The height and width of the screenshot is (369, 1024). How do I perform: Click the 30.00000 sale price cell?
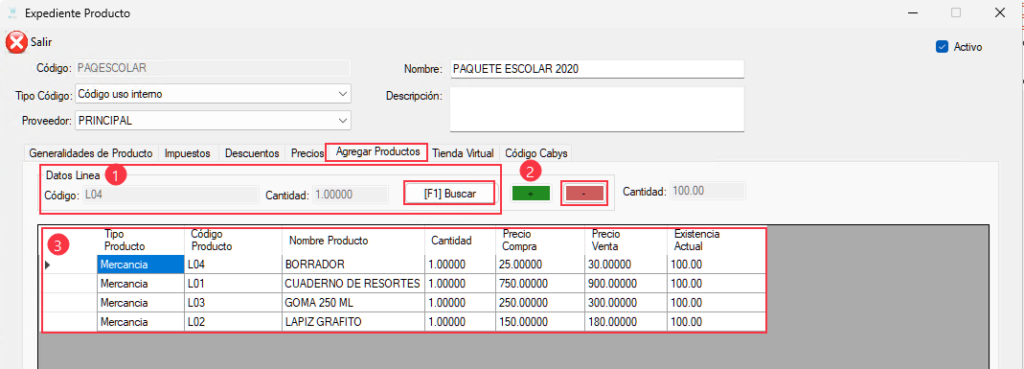(626, 265)
